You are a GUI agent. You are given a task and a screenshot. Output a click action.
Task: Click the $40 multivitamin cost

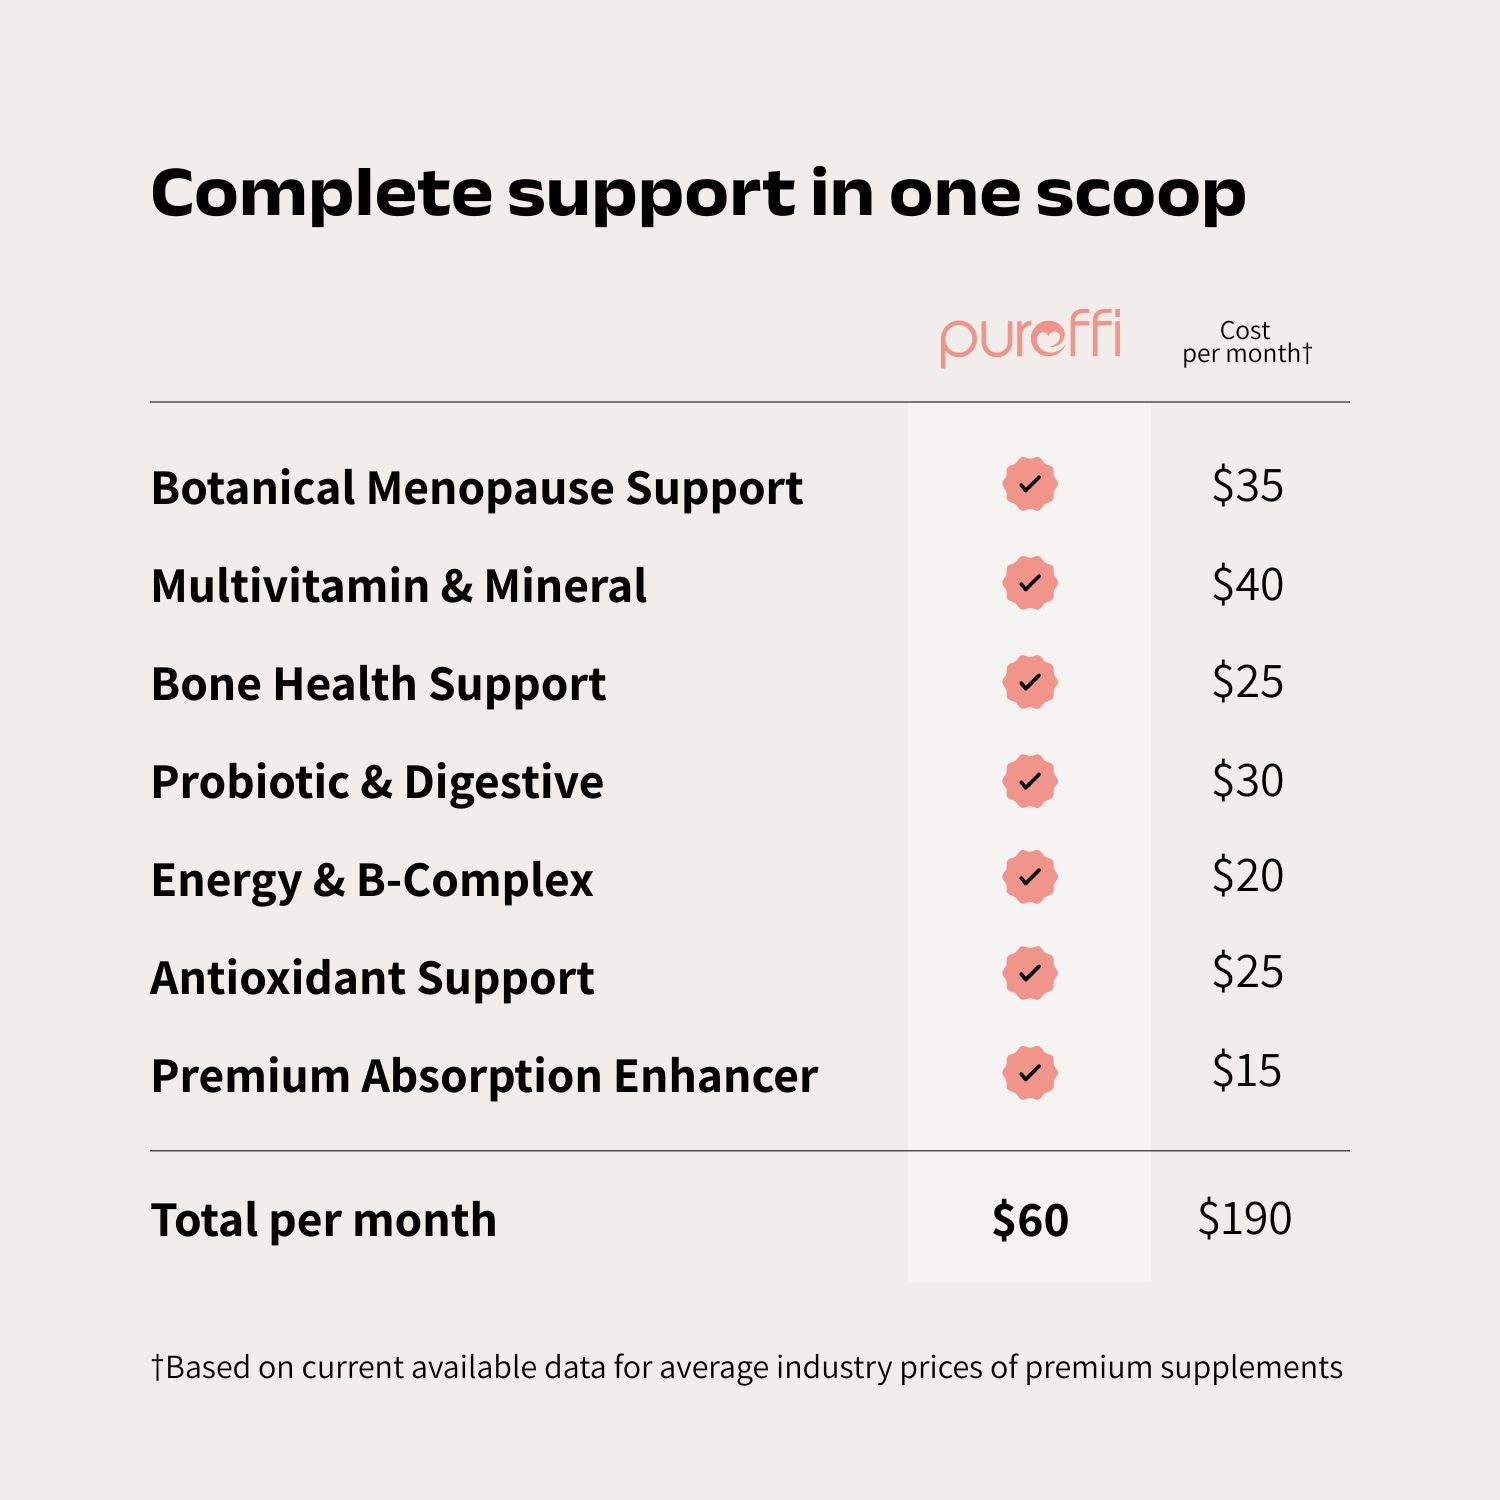point(1247,584)
